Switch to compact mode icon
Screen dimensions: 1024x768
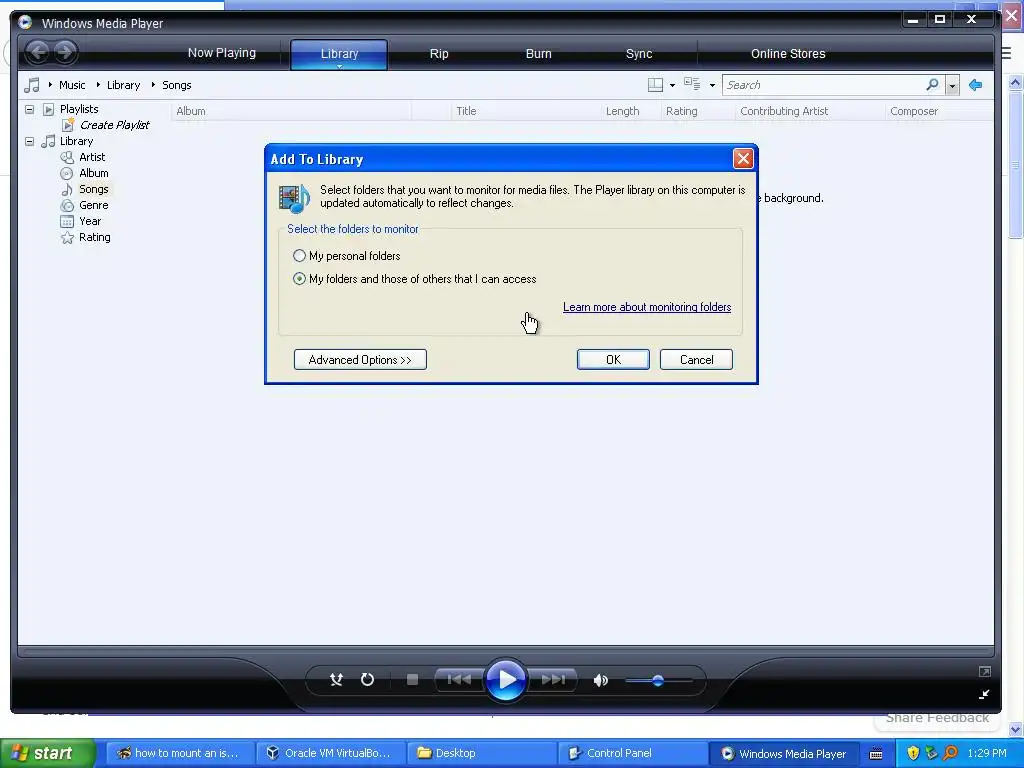tap(984, 694)
